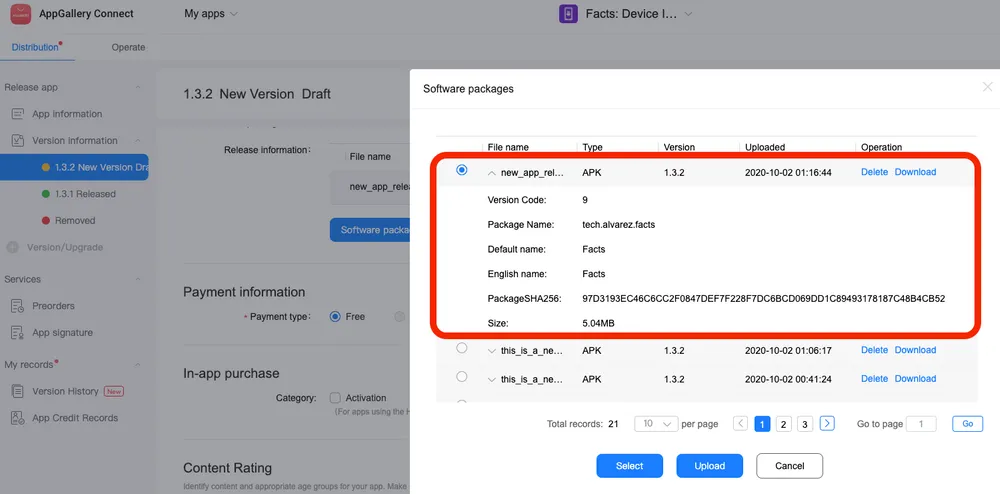Viewport: 1000px width, 494px height.
Task: Collapse the Release app section
Action: pos(137,87)
